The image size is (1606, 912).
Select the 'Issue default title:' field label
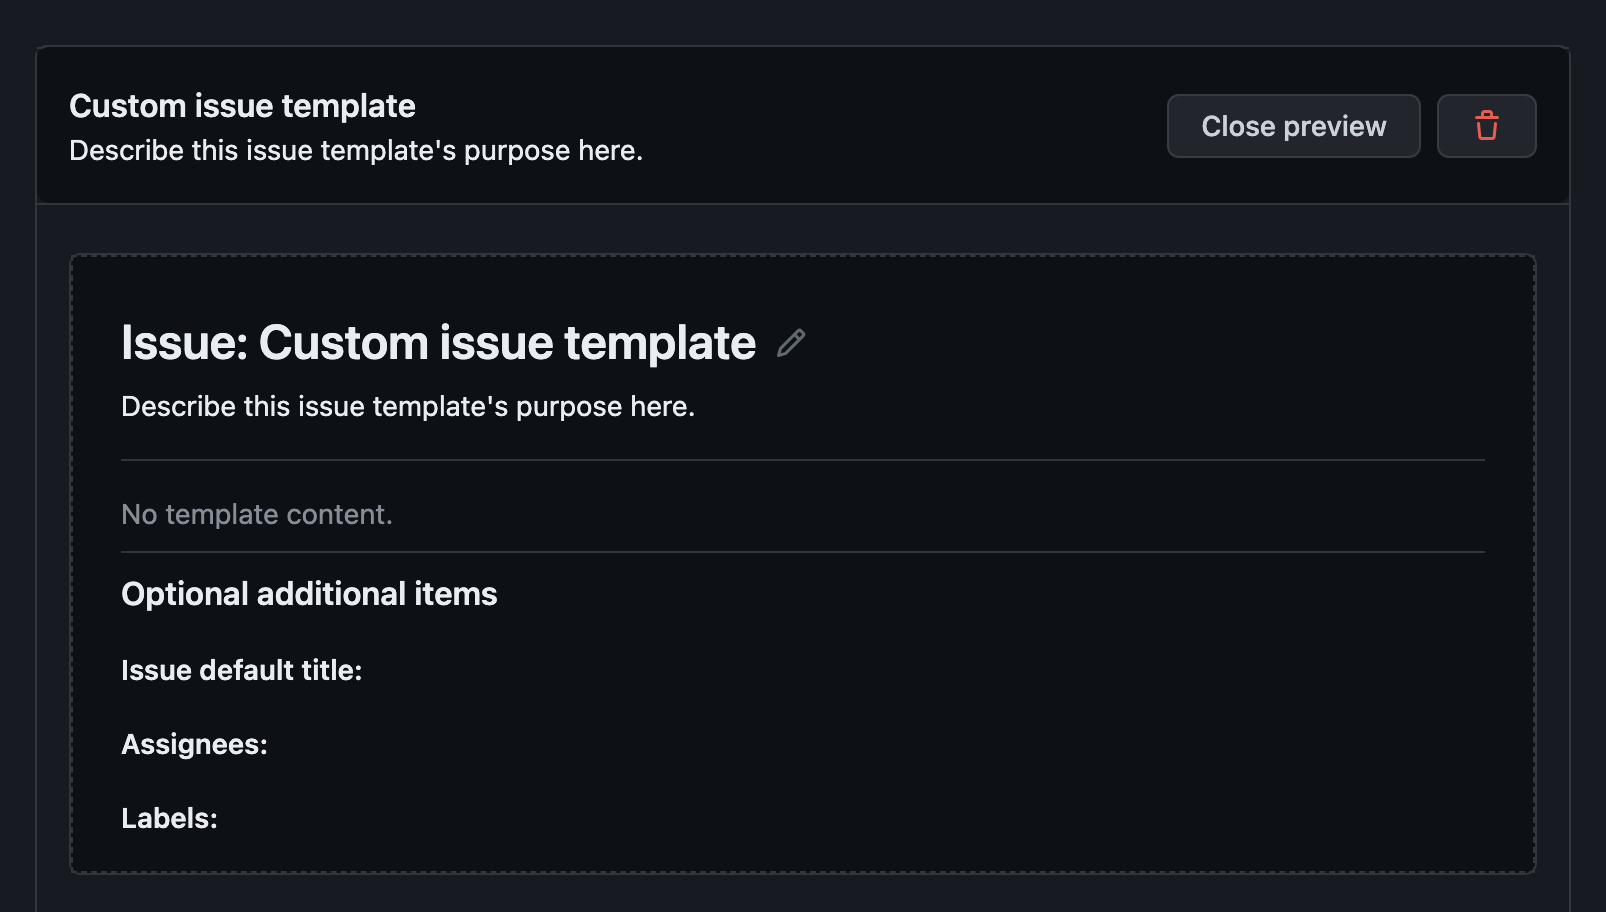click(x=241, y=670)
